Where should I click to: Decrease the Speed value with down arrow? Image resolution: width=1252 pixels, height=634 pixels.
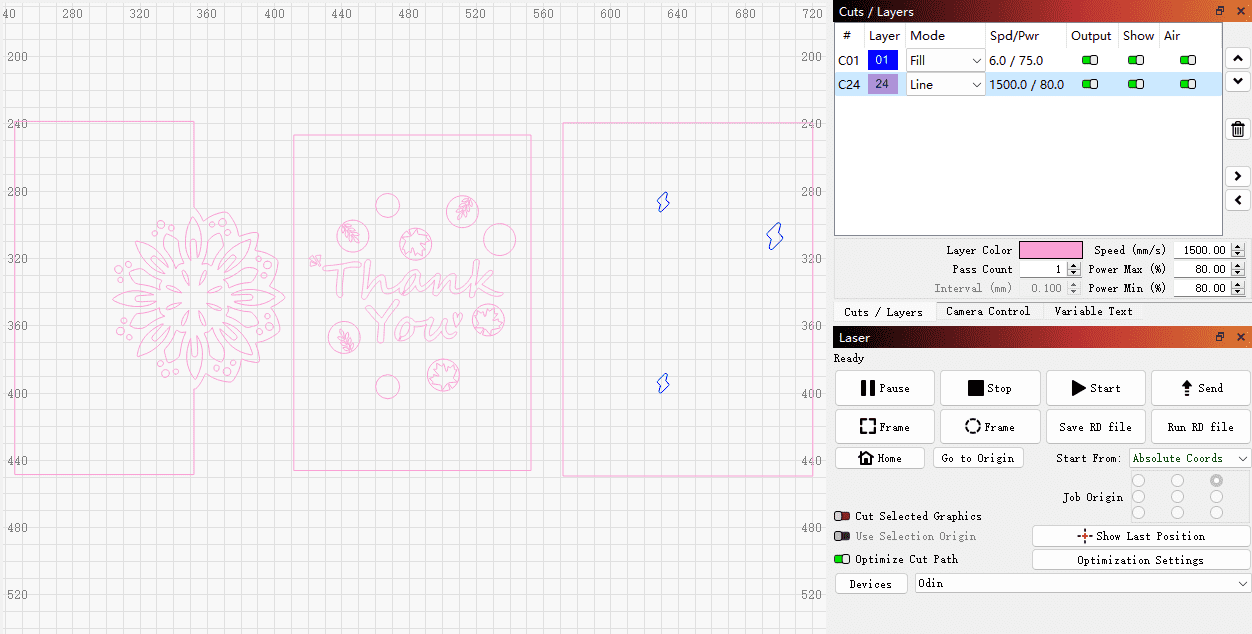click(x=1238, y=254)
